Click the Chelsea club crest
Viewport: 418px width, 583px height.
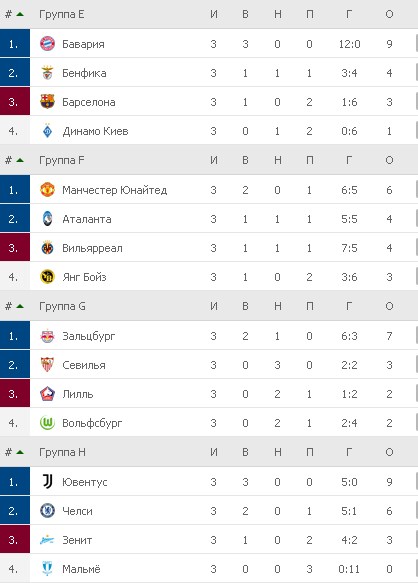[47, 510]
